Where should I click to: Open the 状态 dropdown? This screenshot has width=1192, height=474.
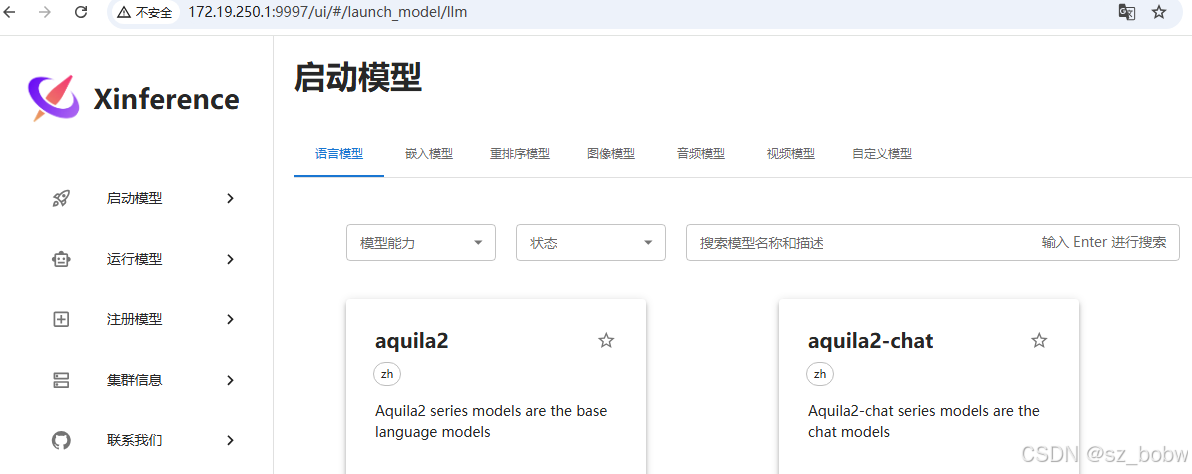point(591,243)
